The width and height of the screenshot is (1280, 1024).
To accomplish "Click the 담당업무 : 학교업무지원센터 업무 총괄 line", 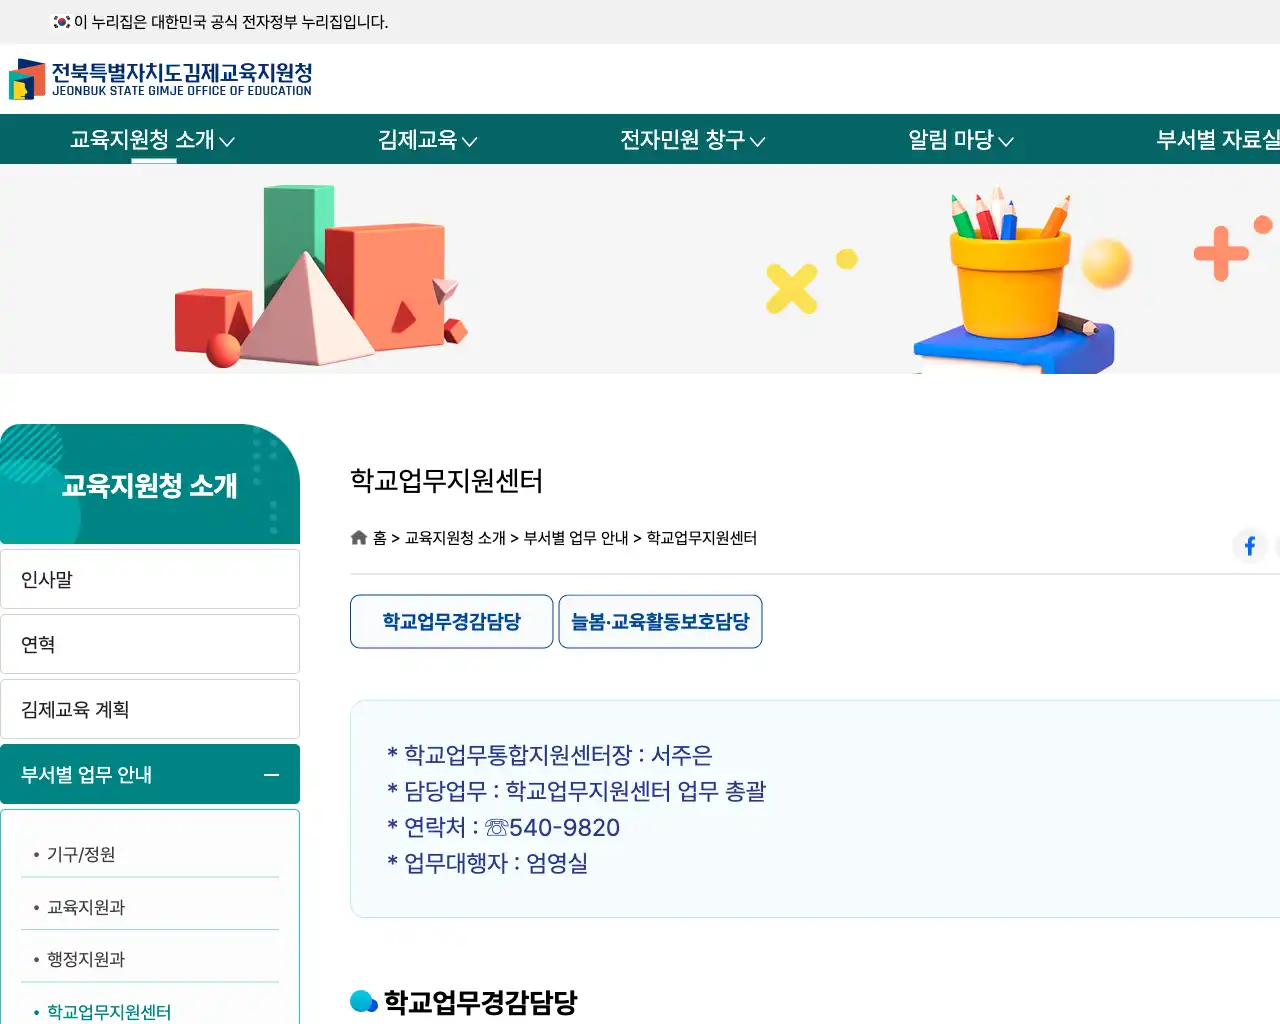I will pos(577,791).
